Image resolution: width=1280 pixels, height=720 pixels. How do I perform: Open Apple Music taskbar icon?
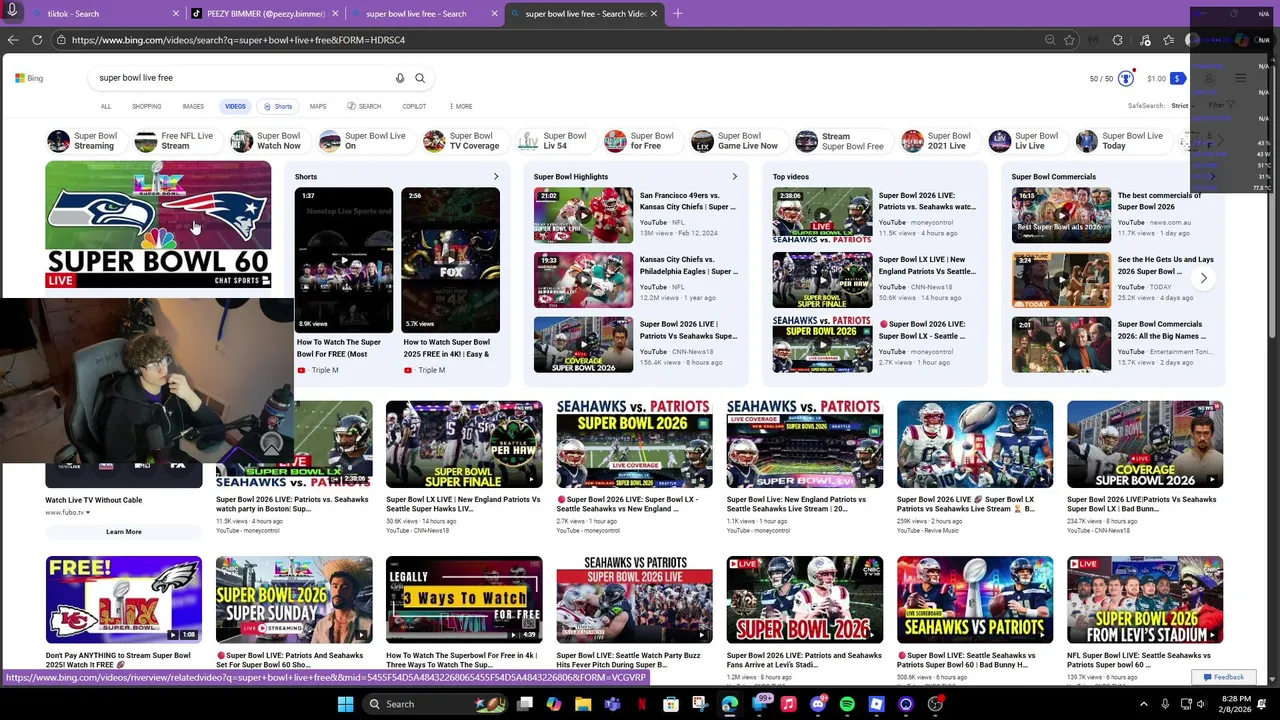[788, 704]
